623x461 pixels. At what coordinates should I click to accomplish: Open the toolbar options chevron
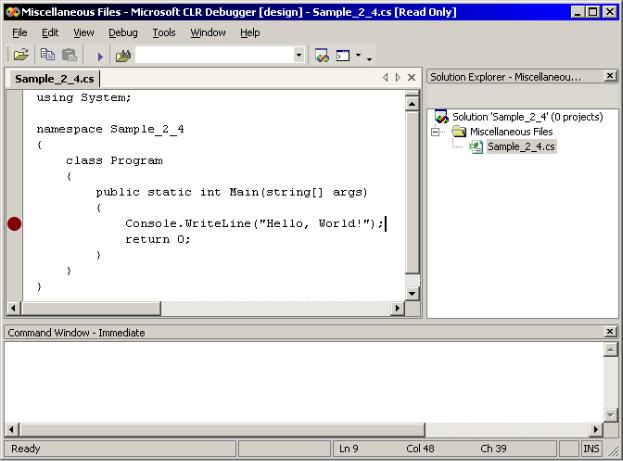(x=369, y=59)
